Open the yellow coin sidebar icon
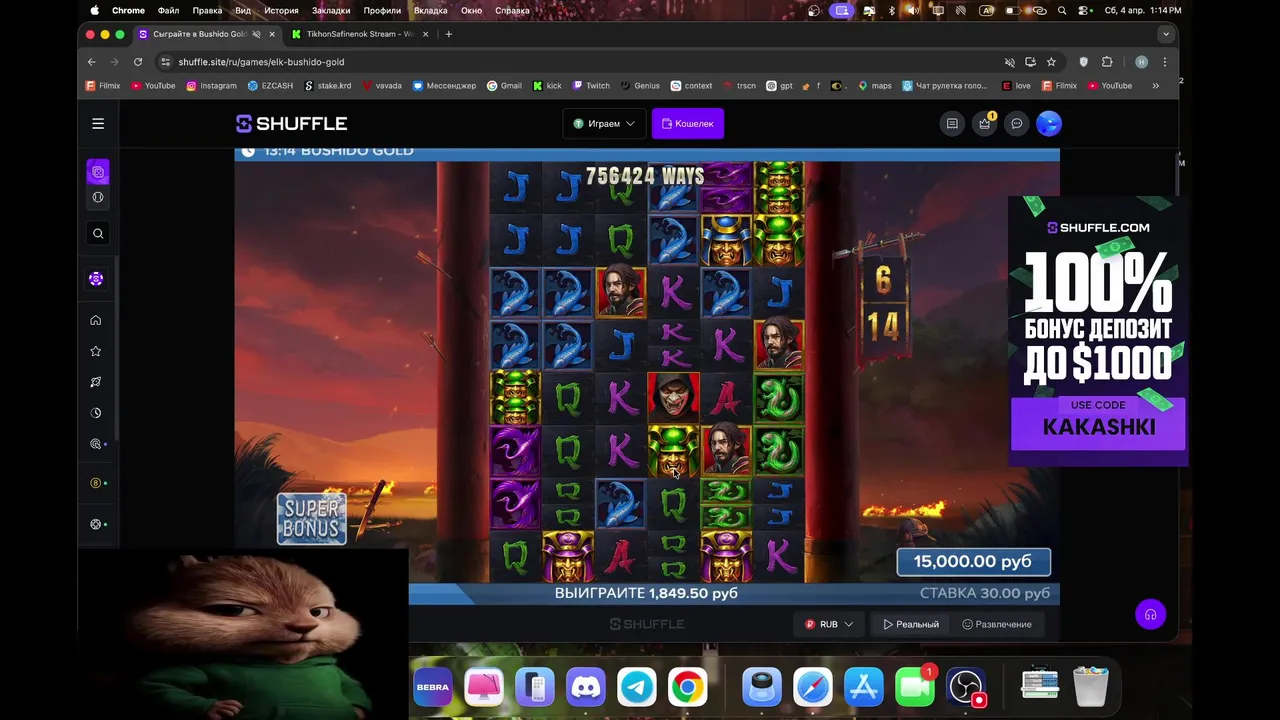 click(x=97, y=483)
